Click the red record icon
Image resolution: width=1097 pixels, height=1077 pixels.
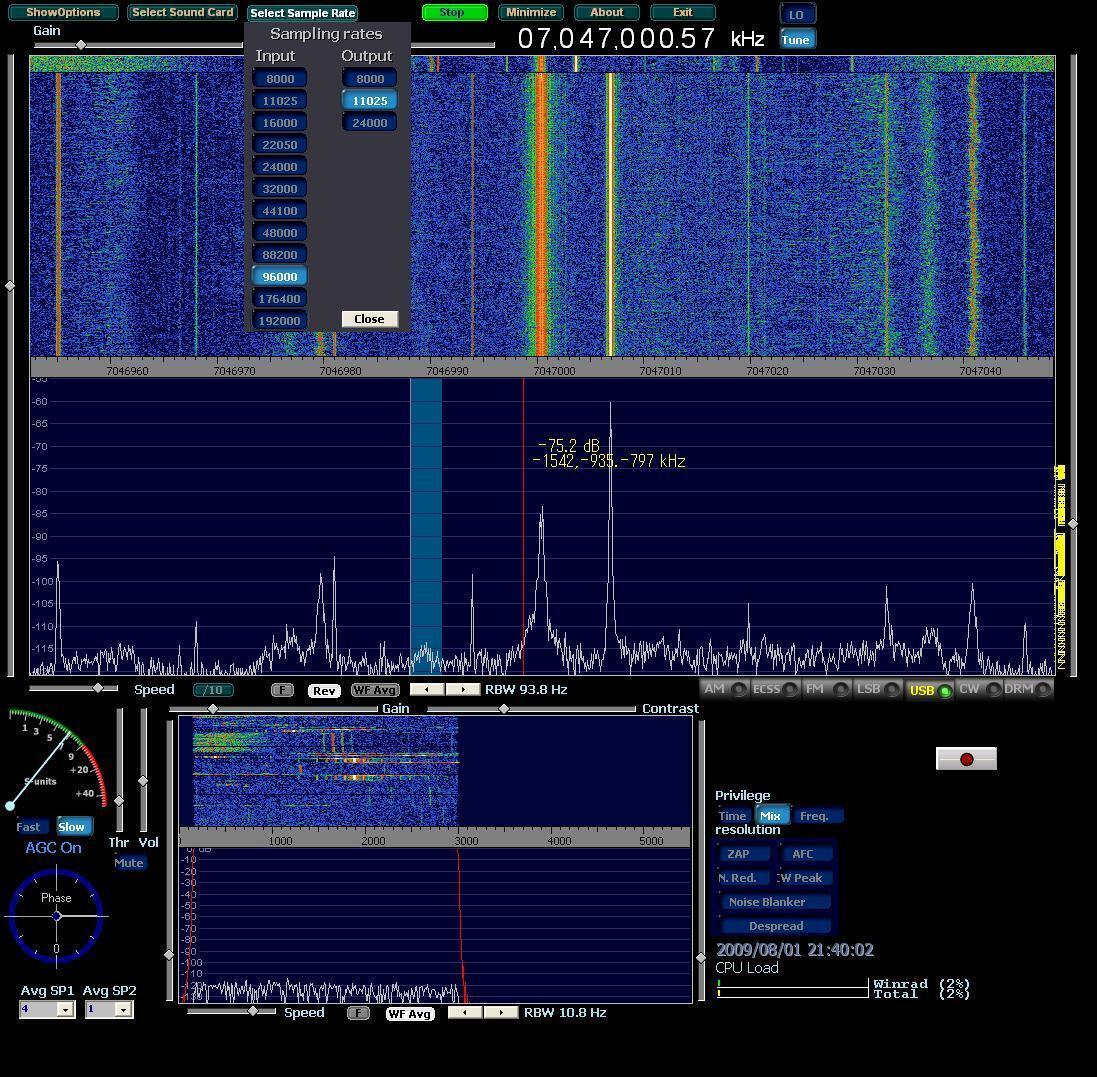(x=965, y=758)
